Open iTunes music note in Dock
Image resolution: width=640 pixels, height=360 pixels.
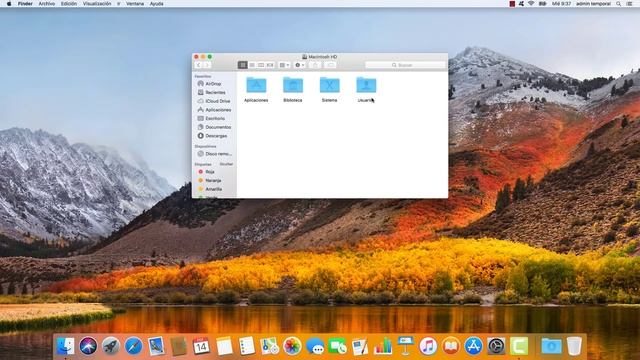428,346
